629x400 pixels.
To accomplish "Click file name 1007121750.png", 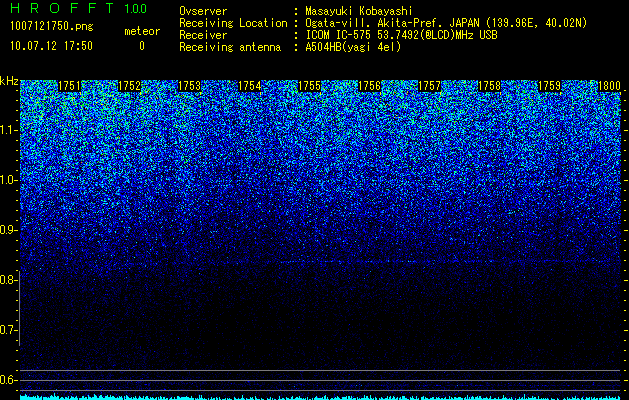I will pos(52,27).
